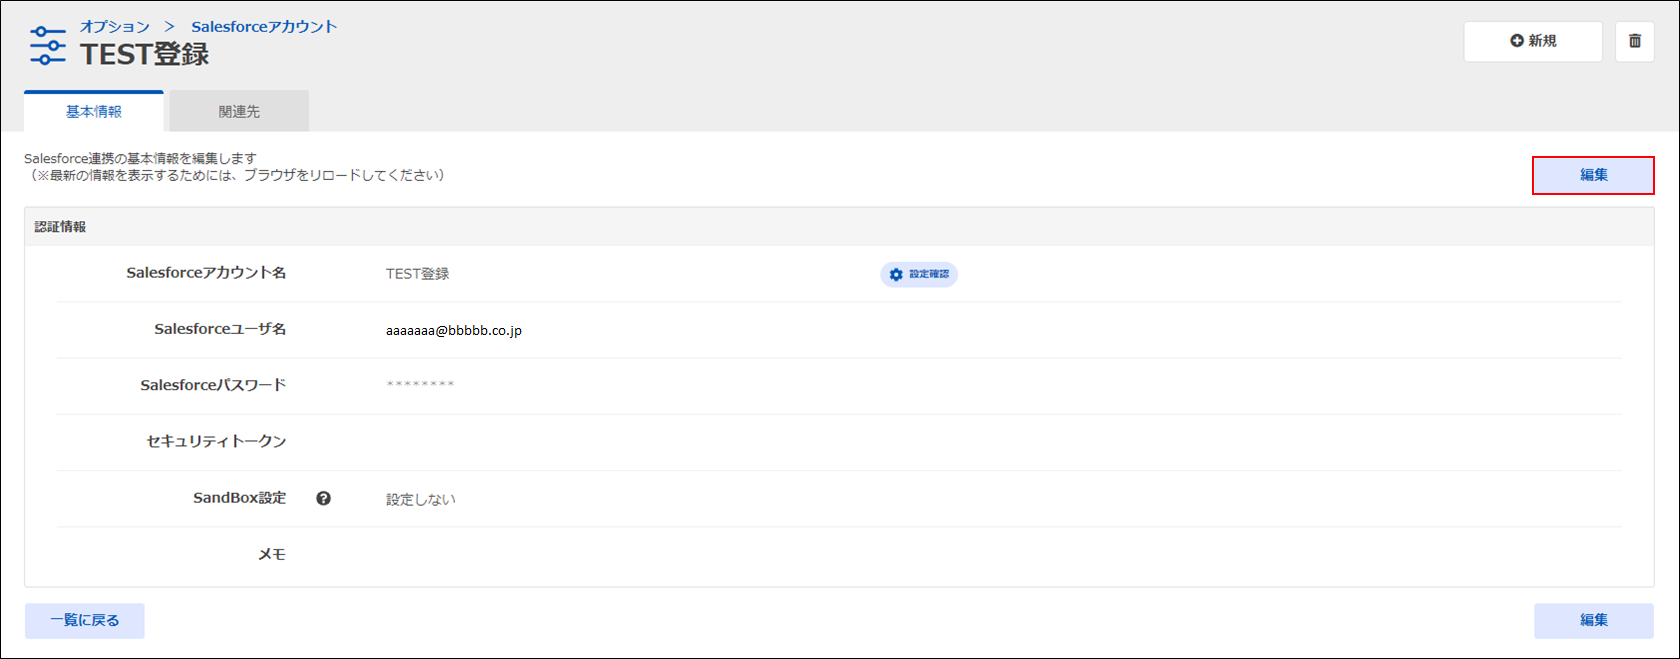Create a new entry with 新規 button
1680x659 pixels.
[x=1533, y=41]
